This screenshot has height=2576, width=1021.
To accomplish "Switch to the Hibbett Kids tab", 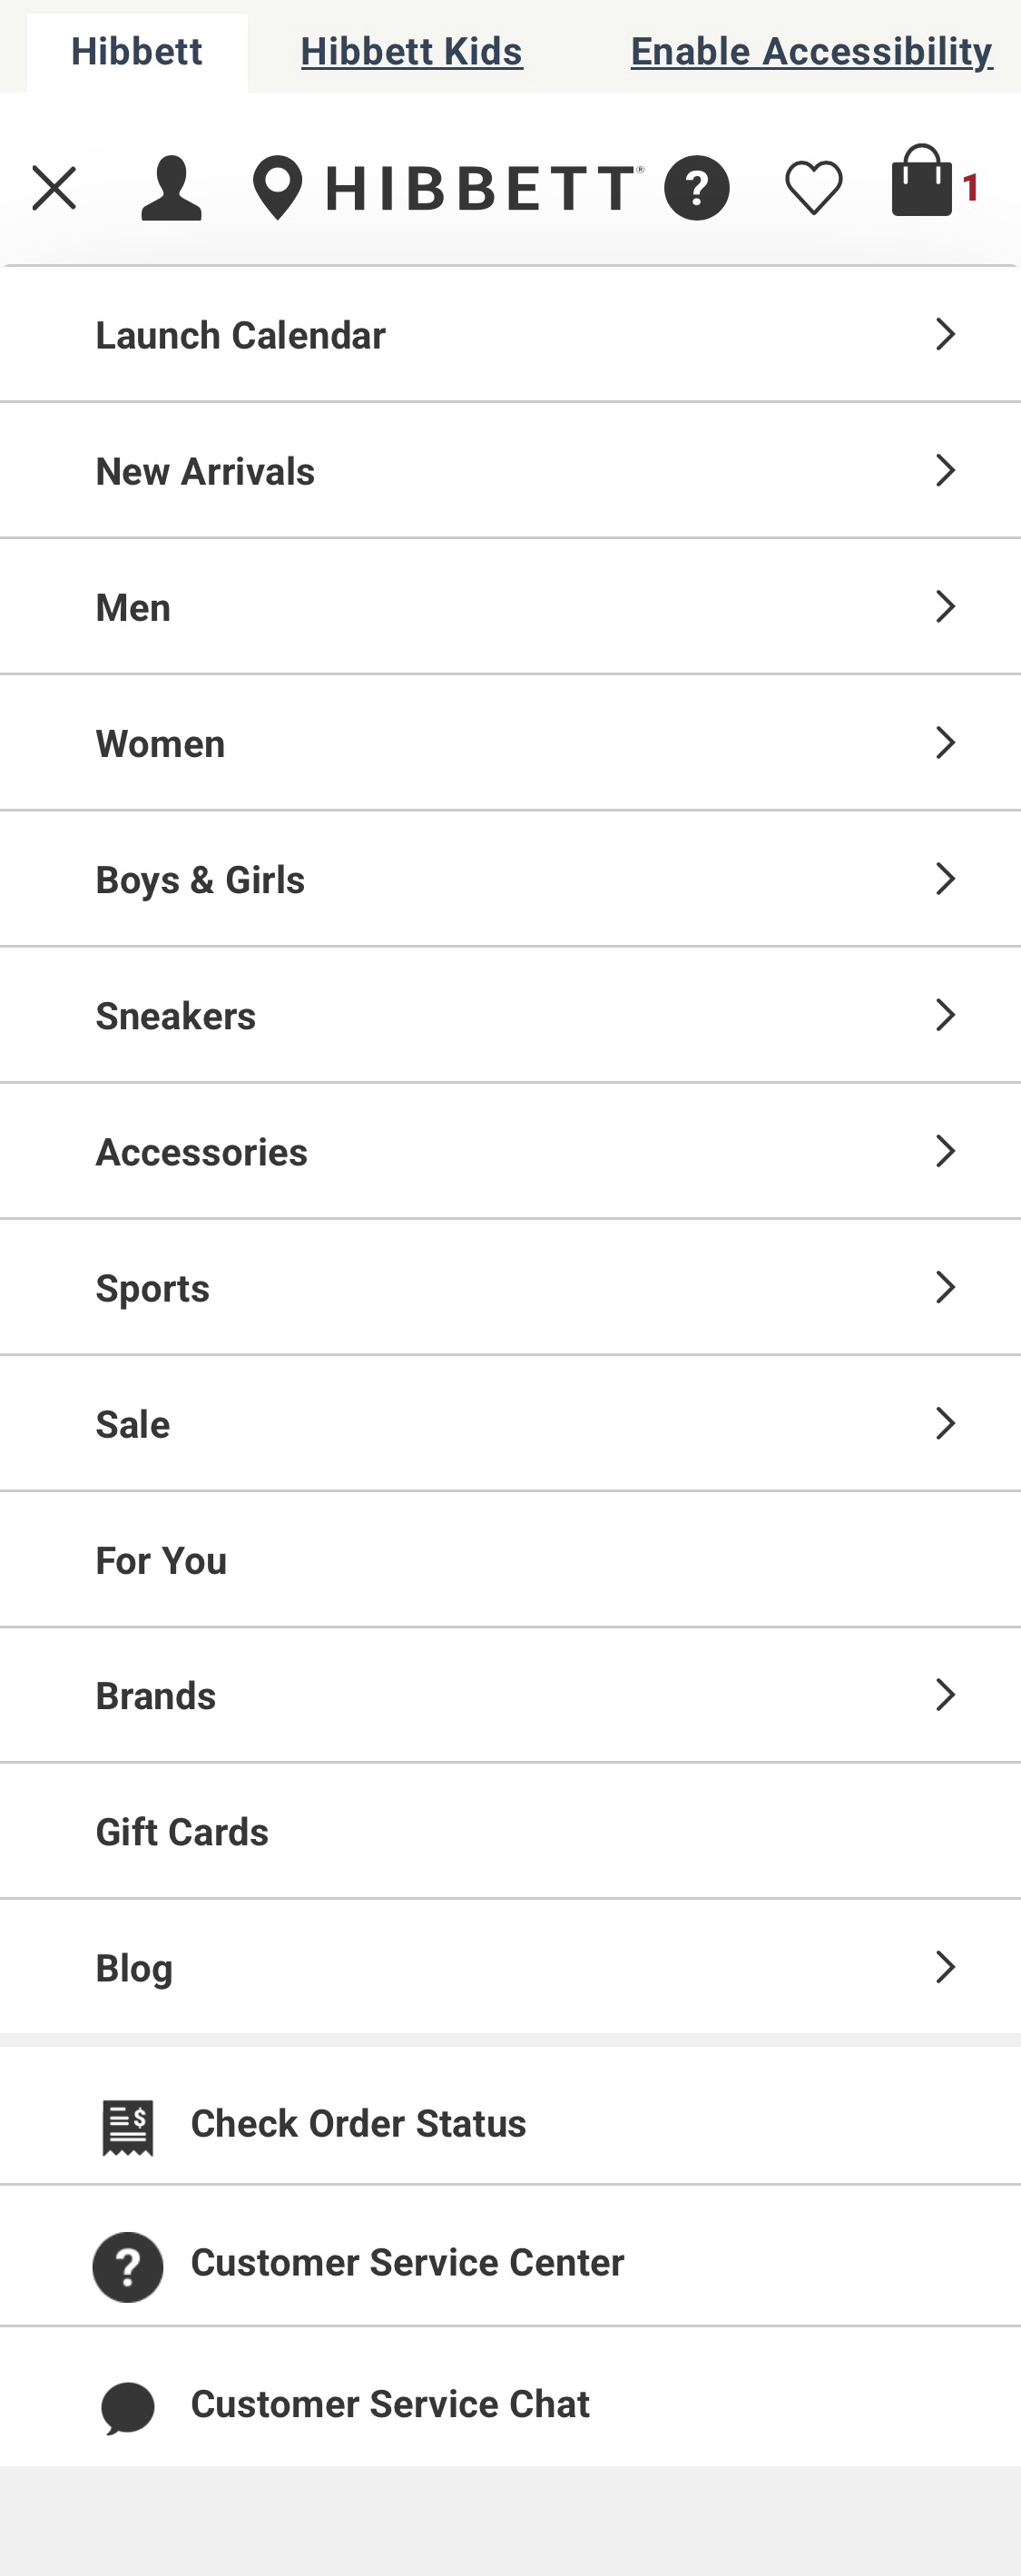I will pos(411,52).
